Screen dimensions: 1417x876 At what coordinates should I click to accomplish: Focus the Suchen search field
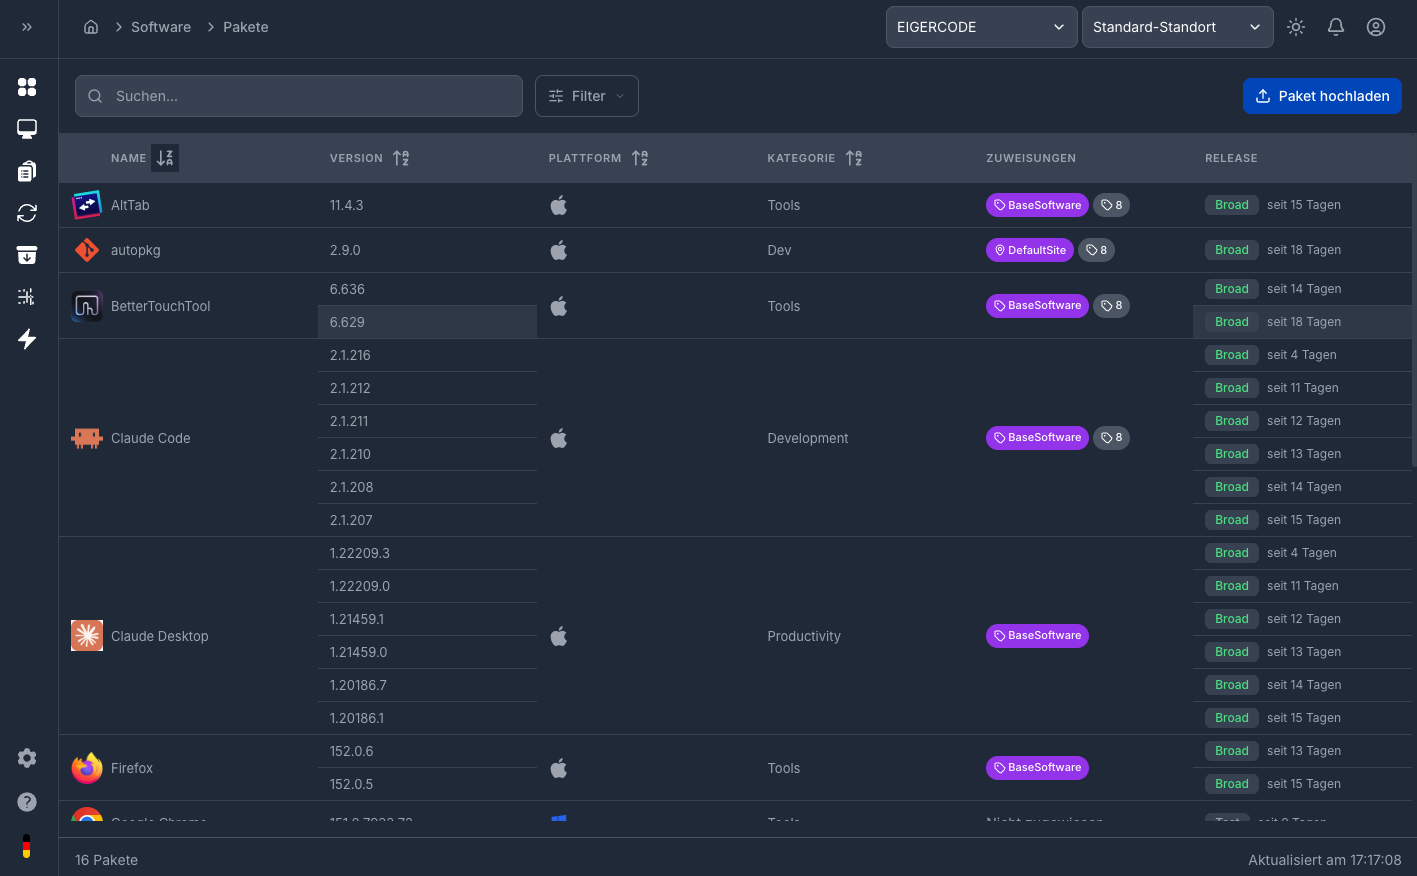[299, 96]
